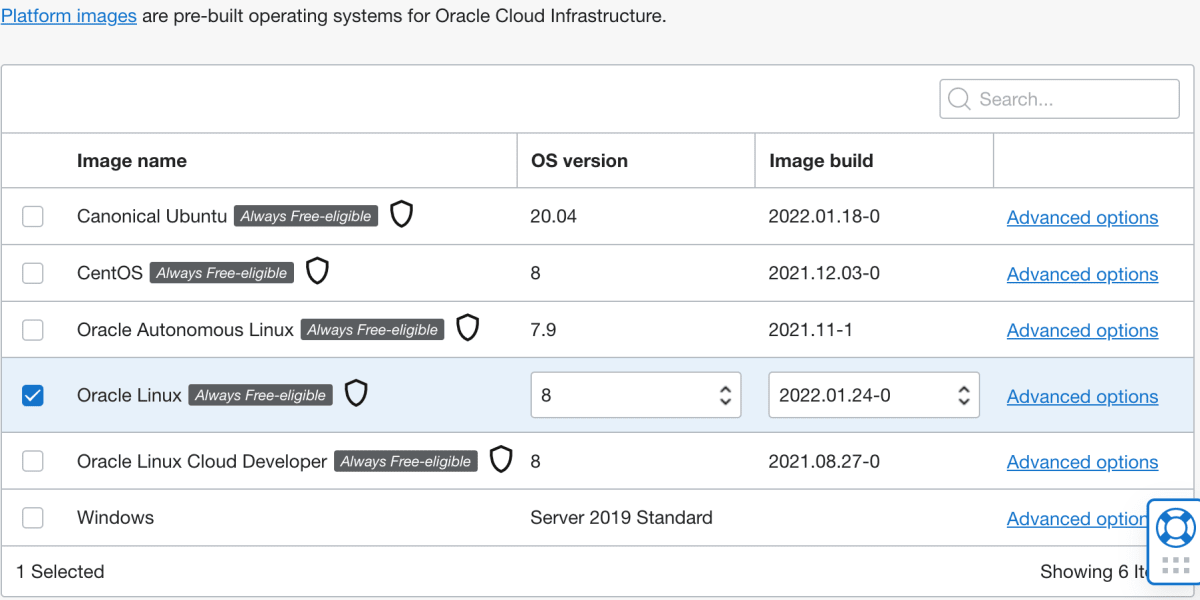Open Advanced options for Oracle Linux Cloud Developer
1200x600 pixels.
(x=1082, y=462)
